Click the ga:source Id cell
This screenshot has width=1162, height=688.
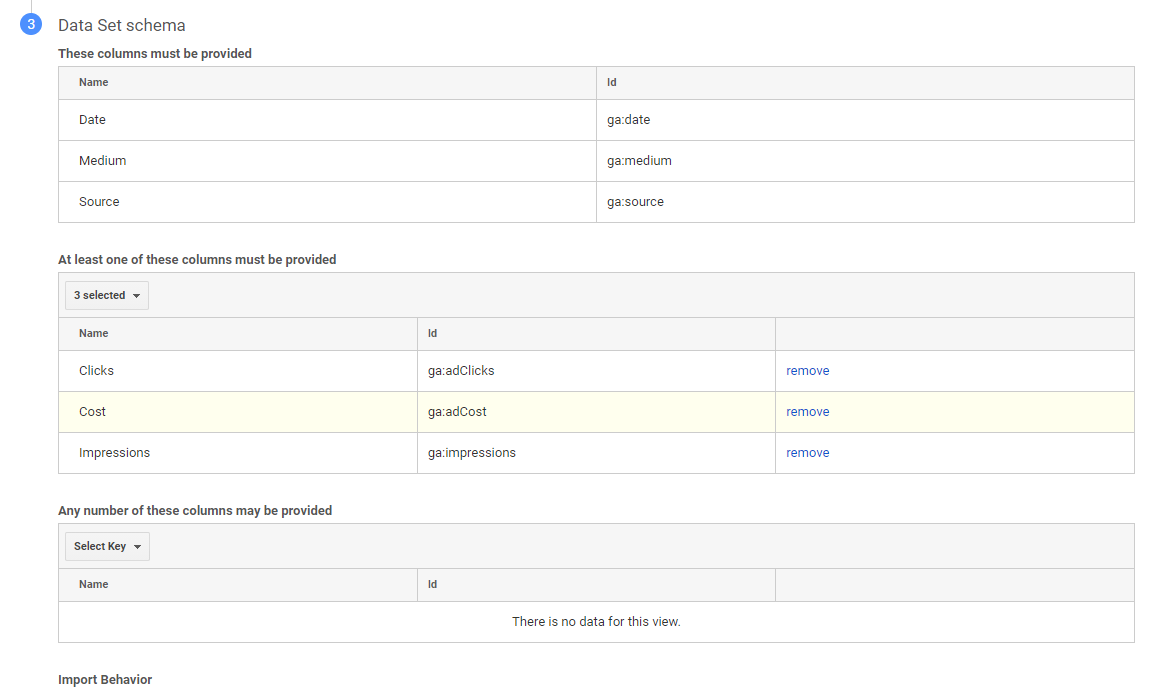pyautogui.click(x=635, y=202)
